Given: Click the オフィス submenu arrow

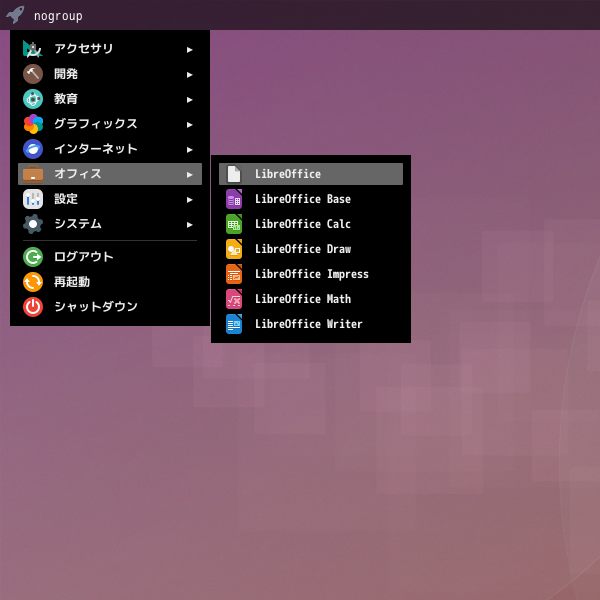Looking at the screenshot, I should pos(189,175).
